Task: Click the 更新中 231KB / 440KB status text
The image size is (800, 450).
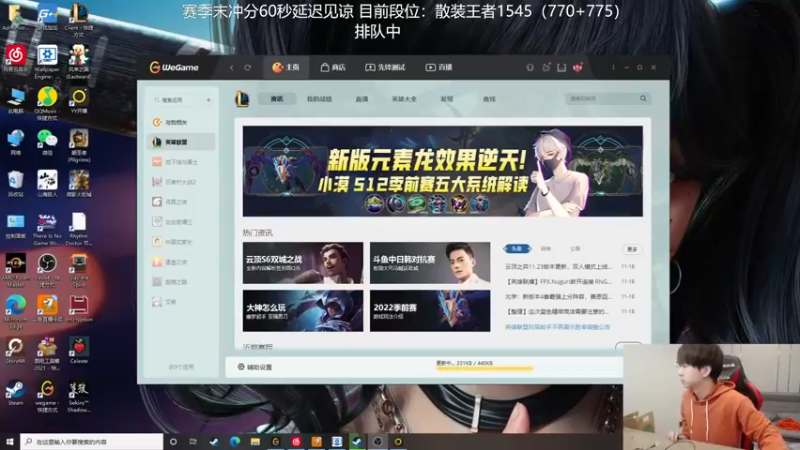Action: [464, 363]
